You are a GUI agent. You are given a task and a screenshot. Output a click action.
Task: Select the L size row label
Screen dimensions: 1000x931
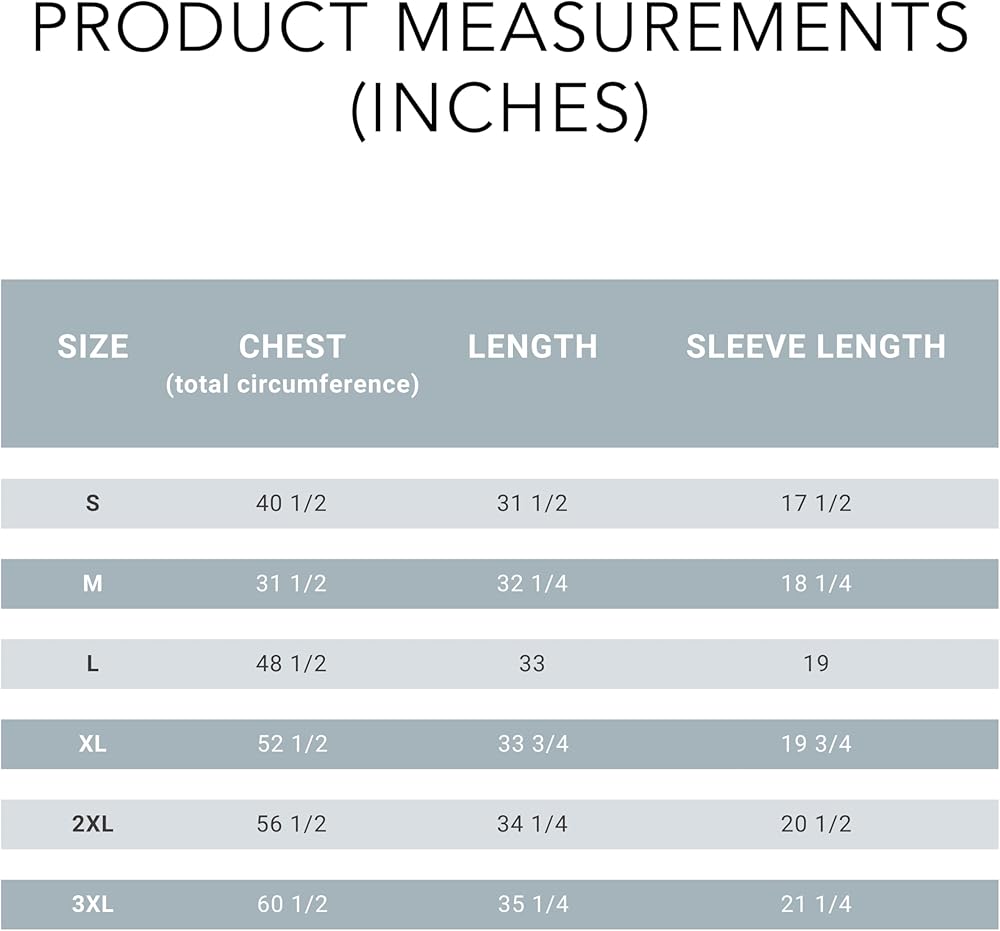[x=93, y=663]
